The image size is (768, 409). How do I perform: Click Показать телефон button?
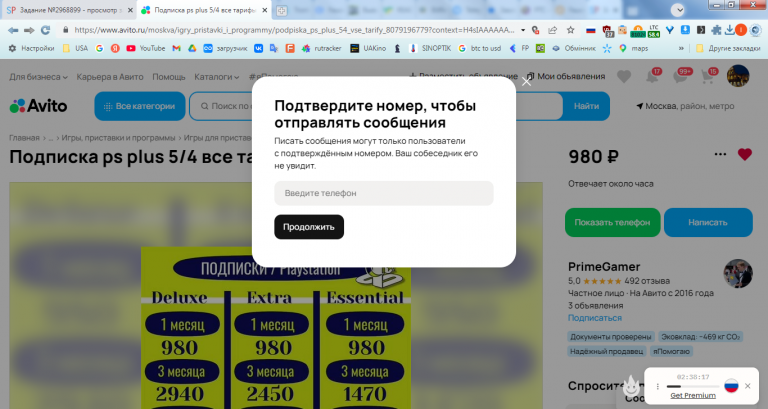pos(612,222)
